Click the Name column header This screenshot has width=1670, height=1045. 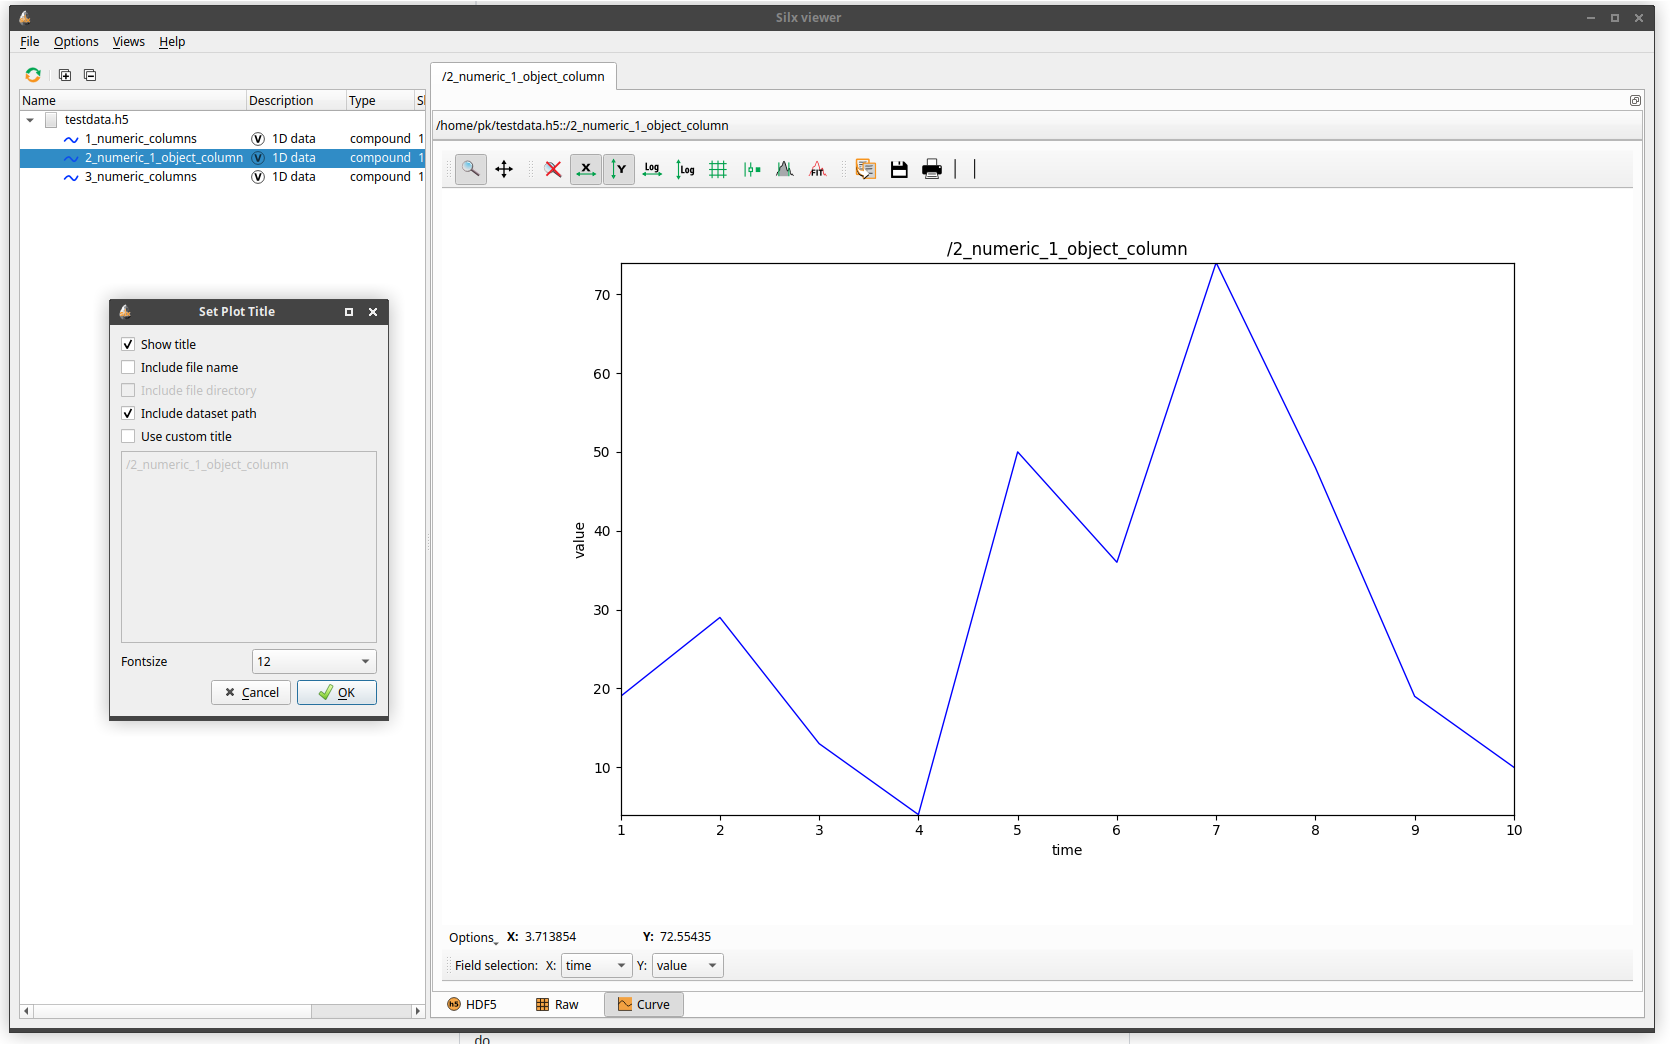[x=133, y=100]
